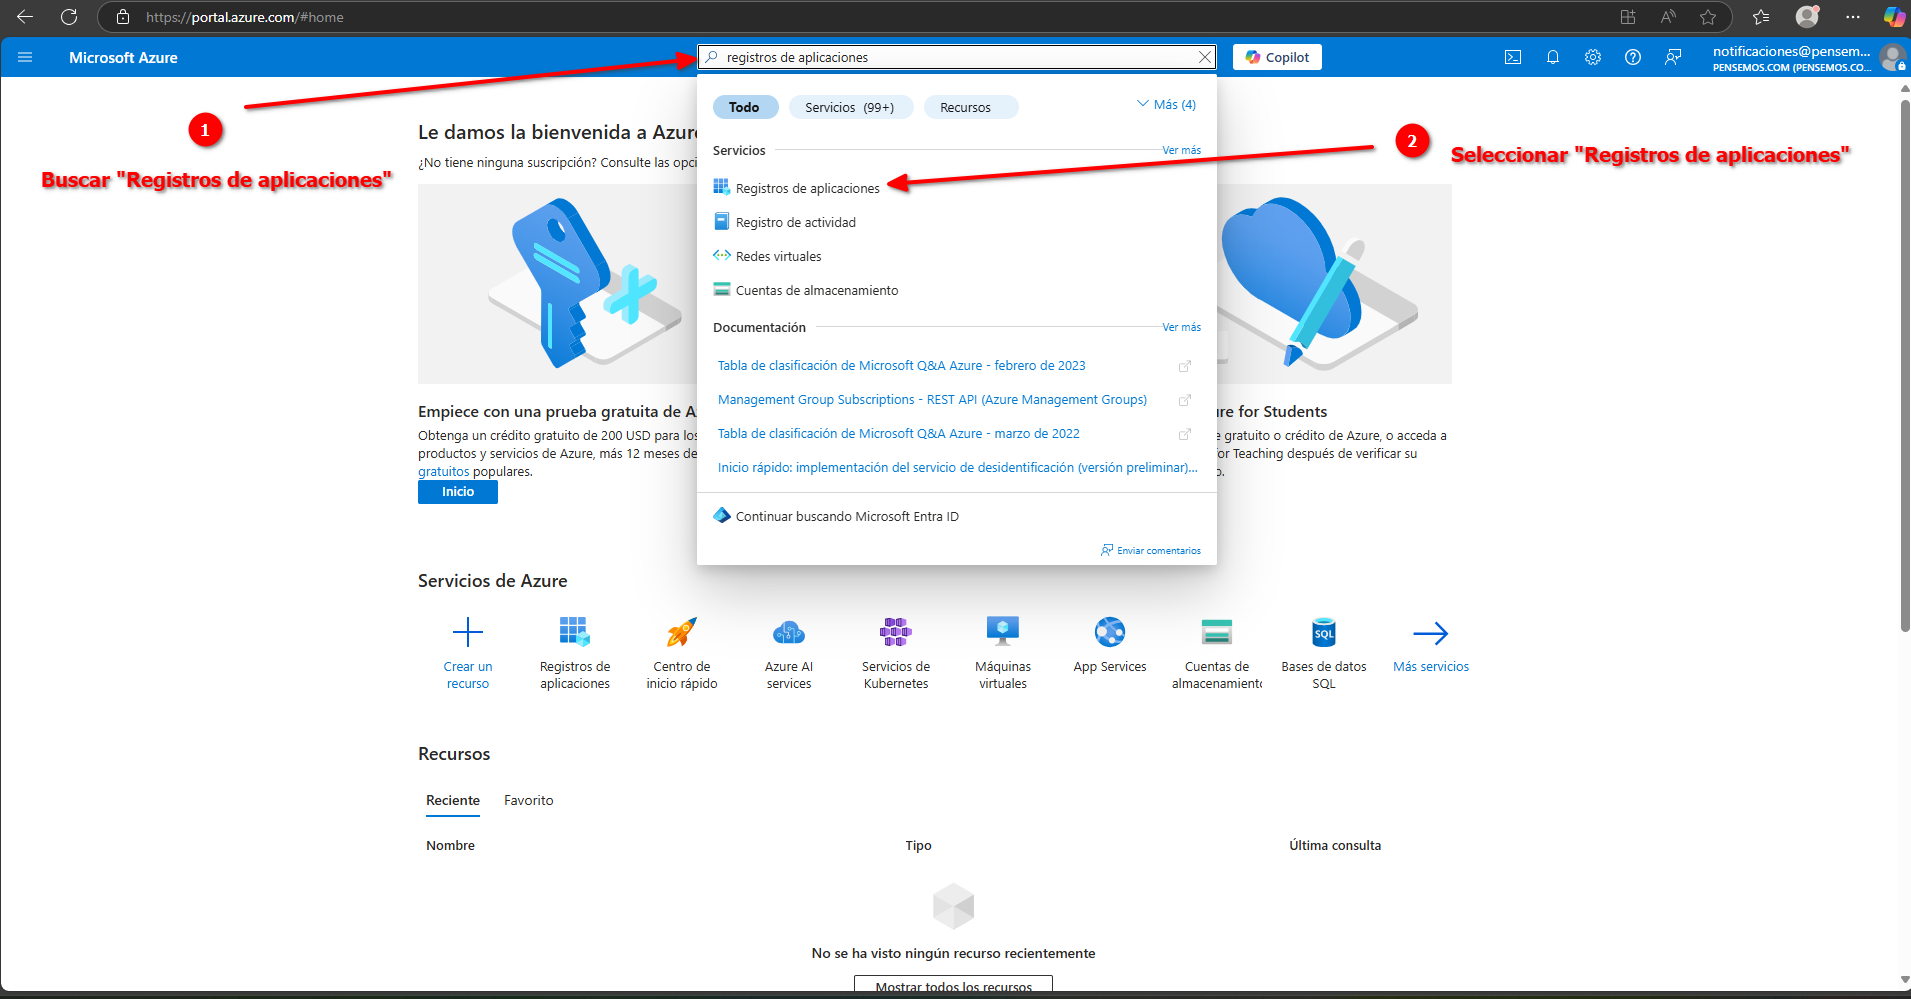Click the Create a resource plus icon
The height and width of the screenshot is (999, 1911).
click(x=467, y=632)
